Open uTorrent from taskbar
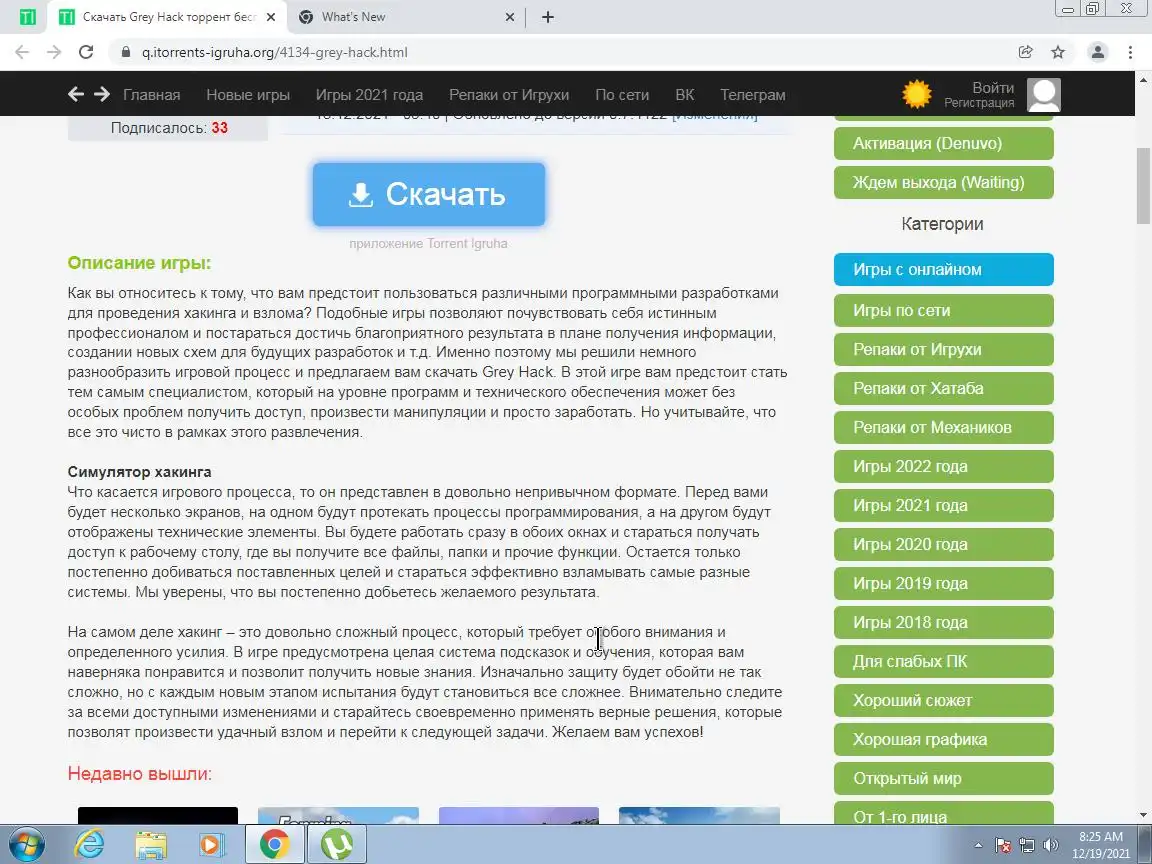The height and width of the screenshot is (864, 1152). click(x=336, y=844)
